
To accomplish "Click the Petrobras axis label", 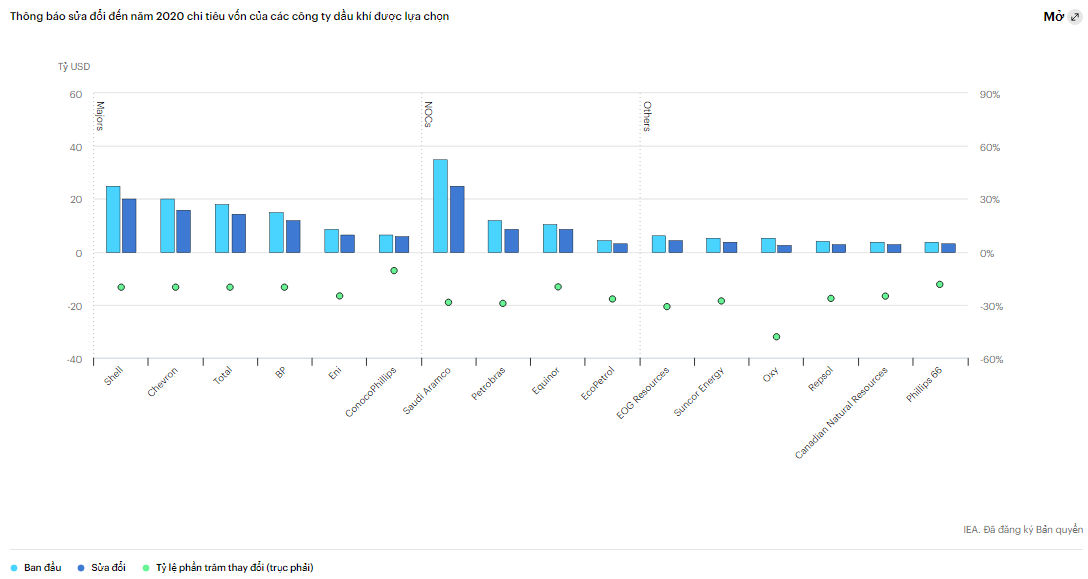I will pyautogui.click(x=489, y=384).
